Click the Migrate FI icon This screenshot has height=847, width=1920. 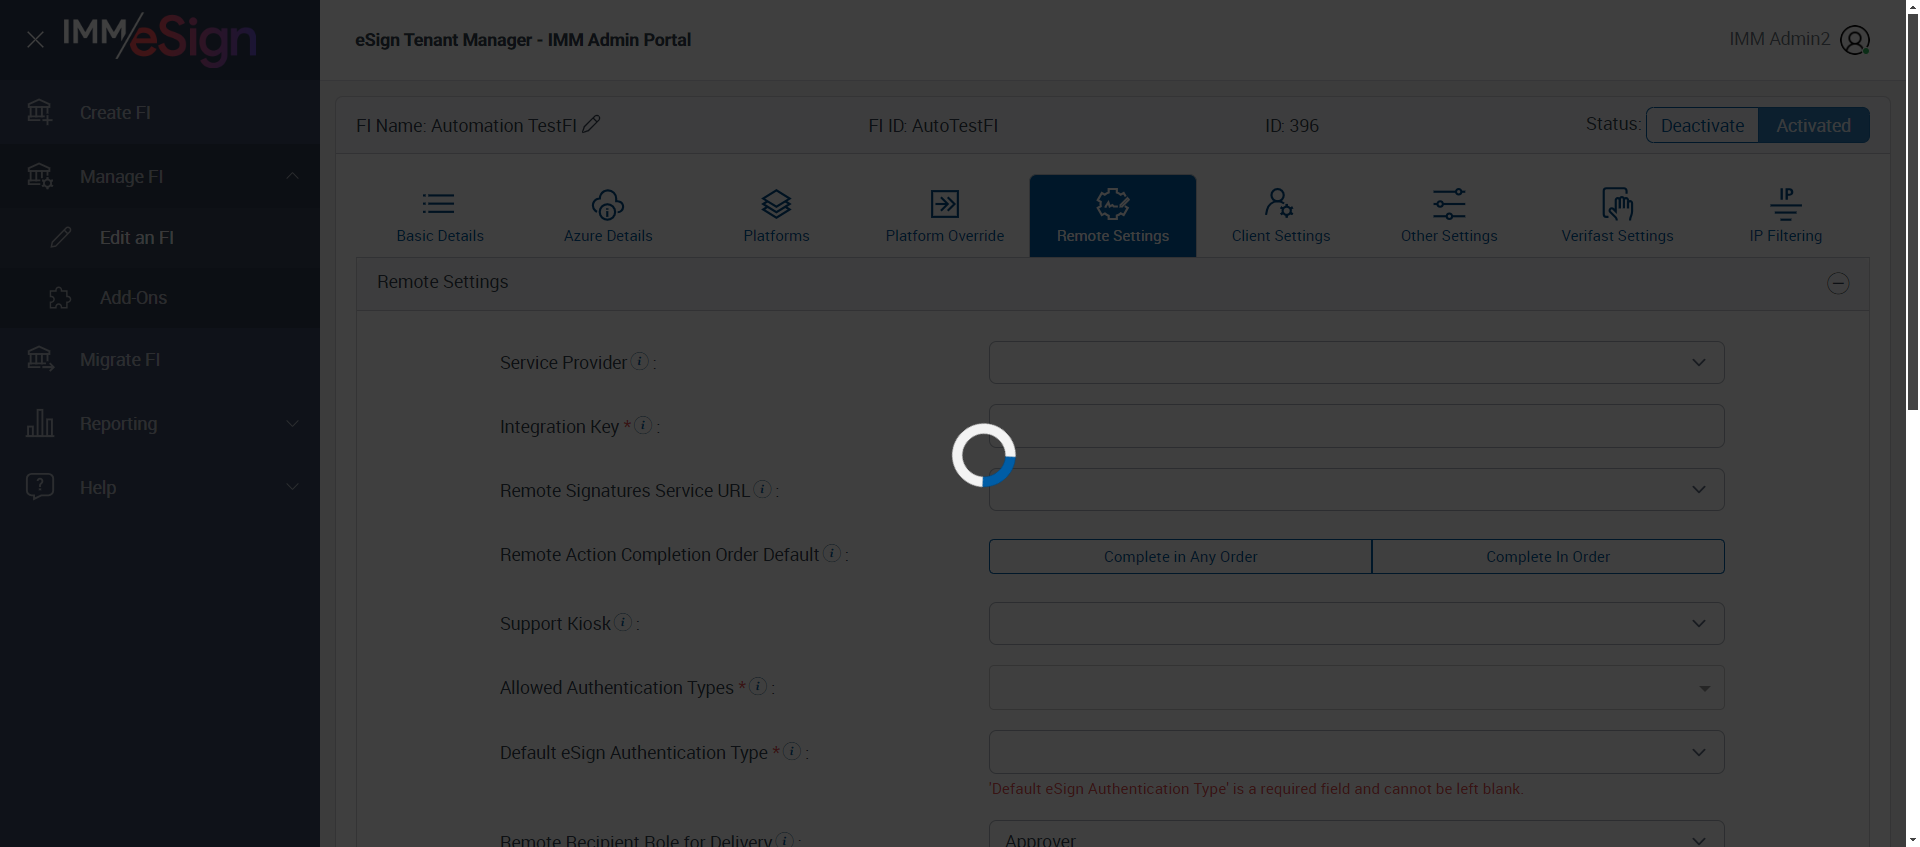point(40,359)
